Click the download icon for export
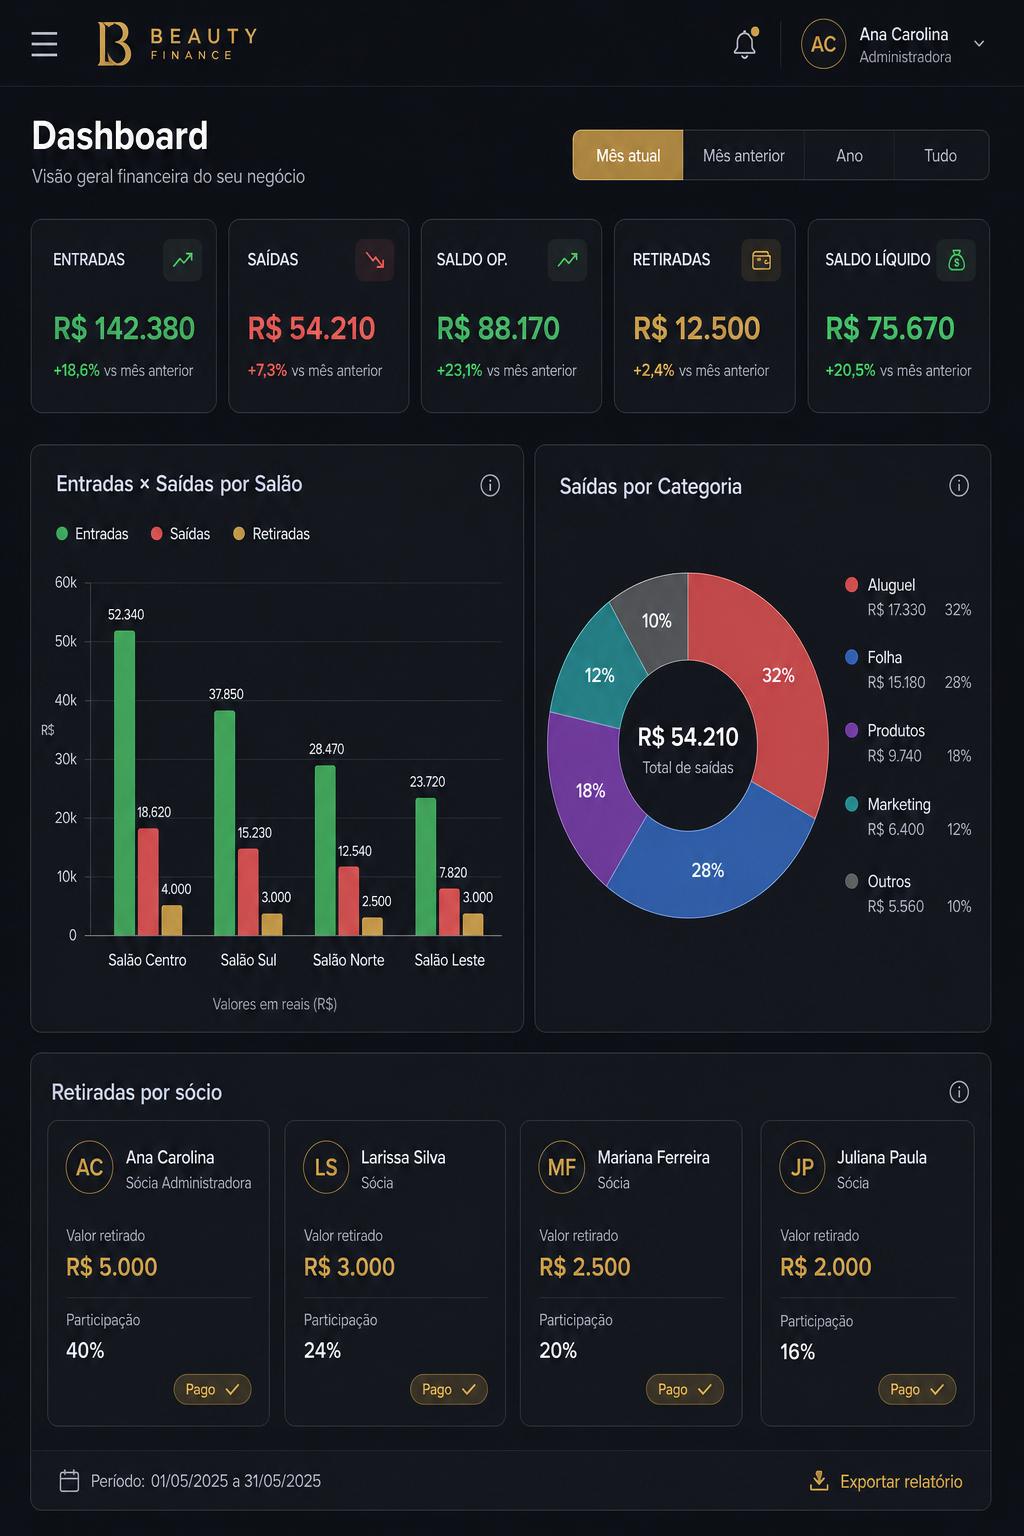 tap(819, 1480)
